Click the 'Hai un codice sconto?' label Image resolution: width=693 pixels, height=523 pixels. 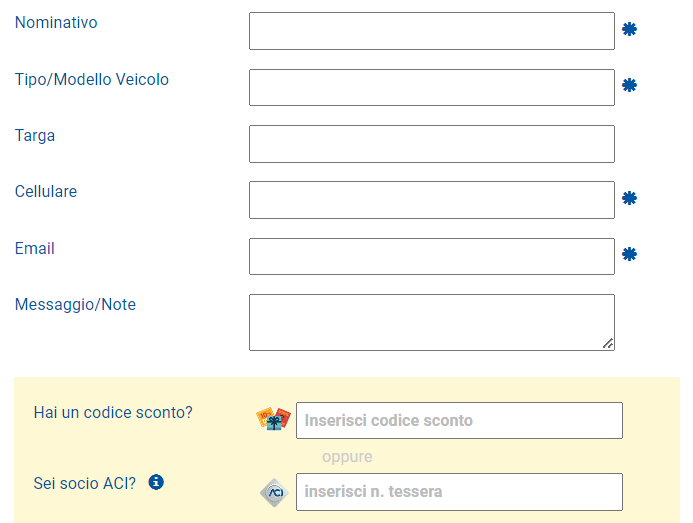(x=113, y=412)
